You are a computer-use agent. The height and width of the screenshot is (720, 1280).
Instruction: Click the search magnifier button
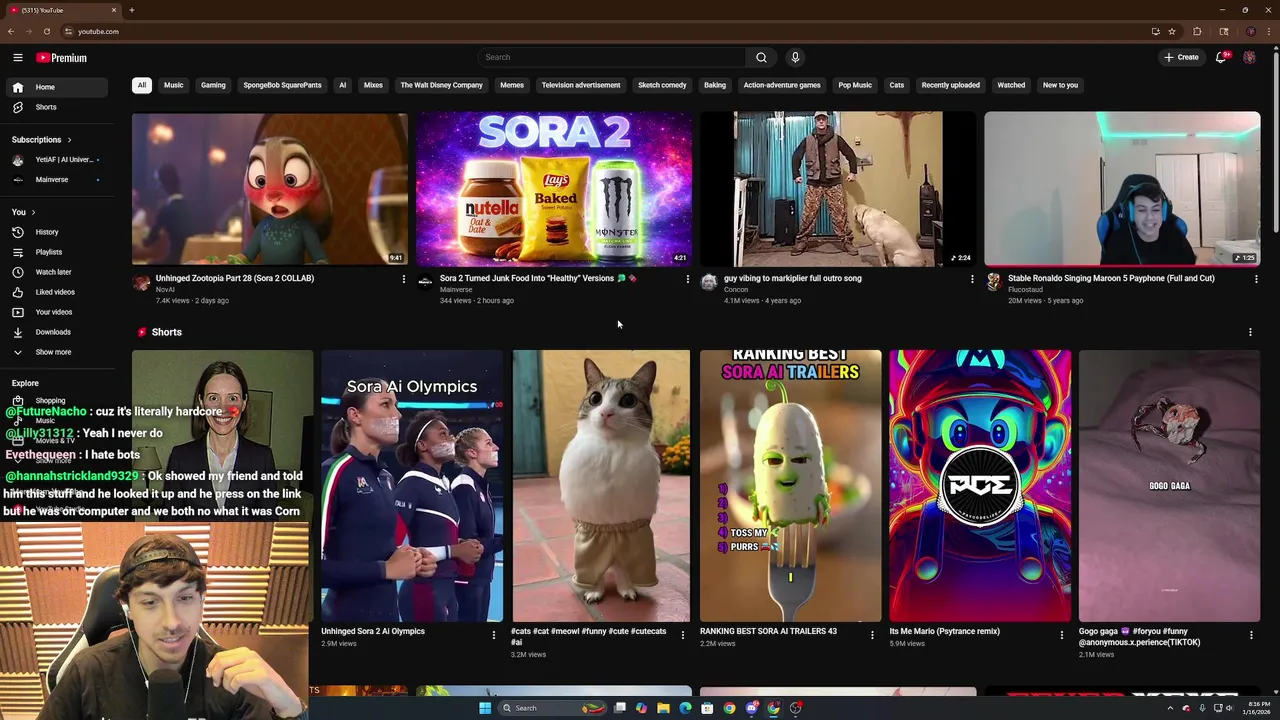[761, 57]
